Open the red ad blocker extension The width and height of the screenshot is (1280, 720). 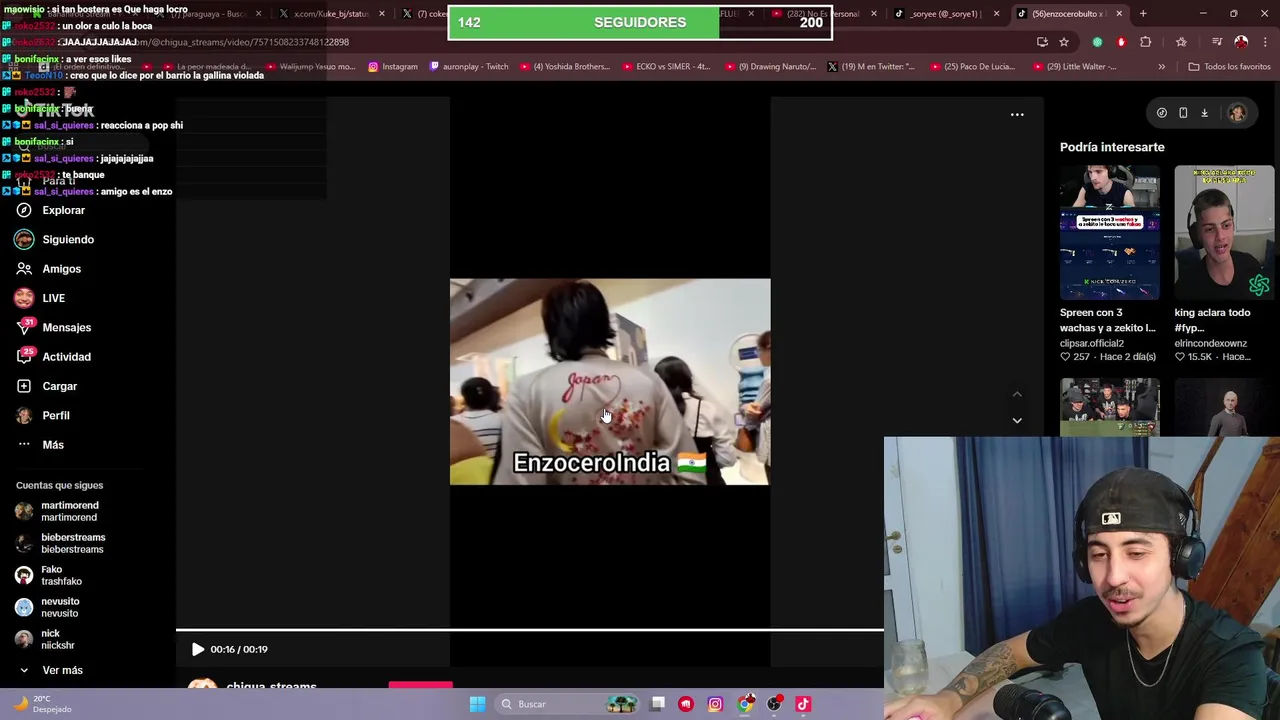coord(1121,42)
